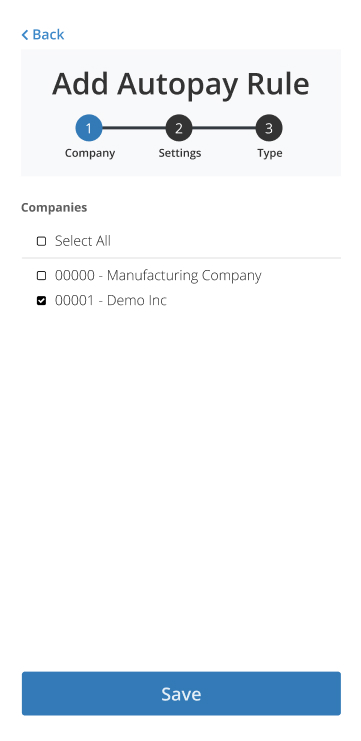Open the Settings step label
This screenshot has width=361, height=741.
pyautogui.click(x=180, y=153)
